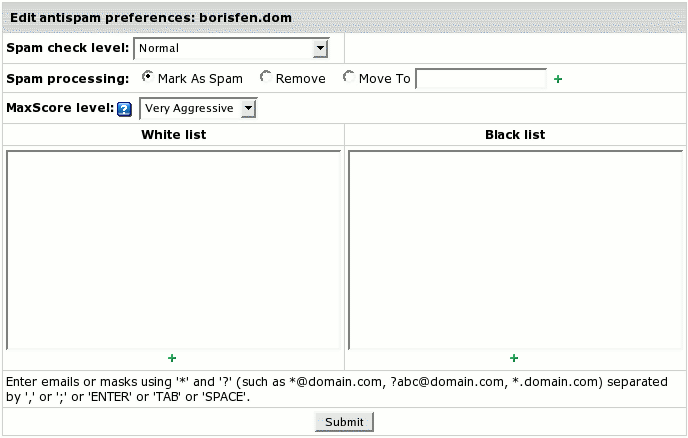This screenshot has width=688, height=438.
Task: Click the White list column heading
Action: pos(173,134)
